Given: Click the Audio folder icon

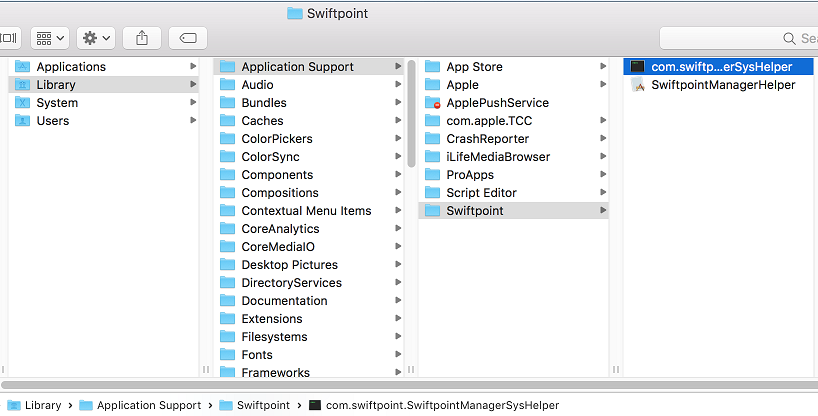Looking at the screenshot, I should coord(227,85).
